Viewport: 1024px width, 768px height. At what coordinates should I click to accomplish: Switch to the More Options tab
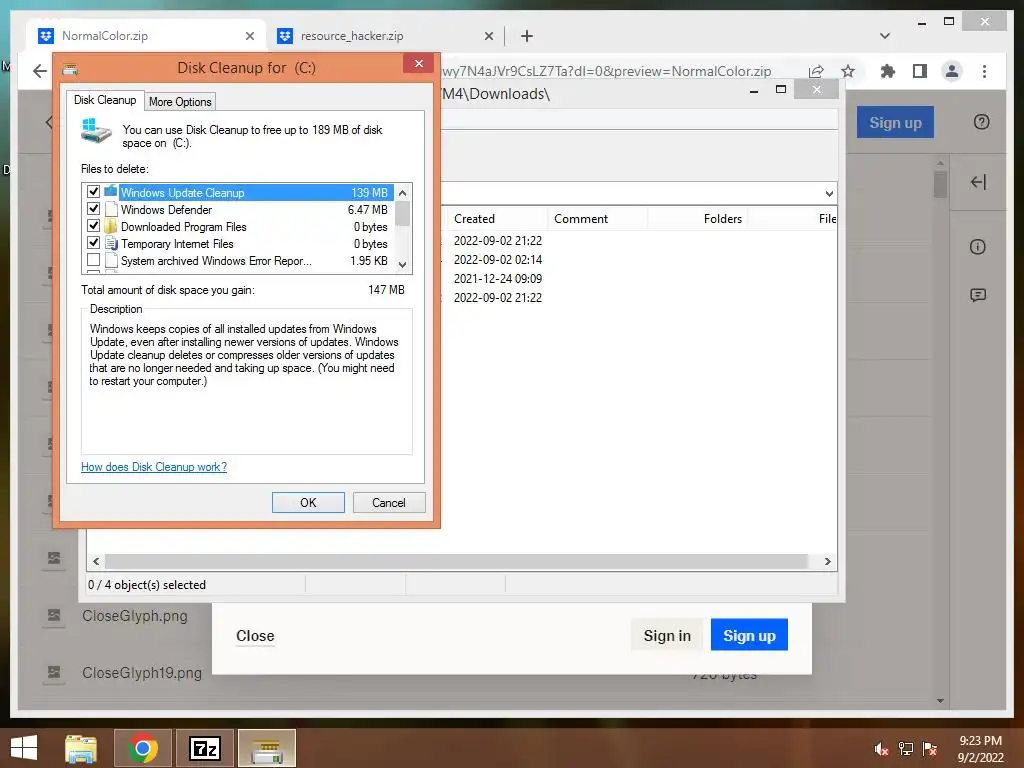tap(180, 102)
